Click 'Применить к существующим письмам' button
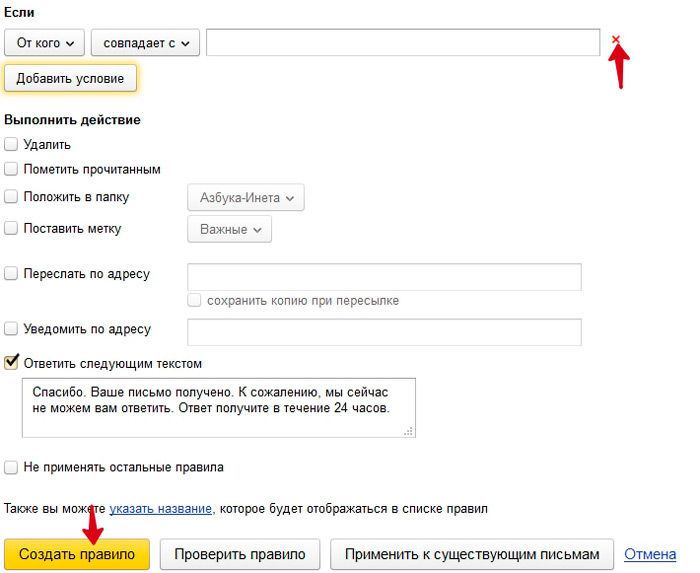Image resolution: width=700 pixels, height=573 pixels. (472, 554)
